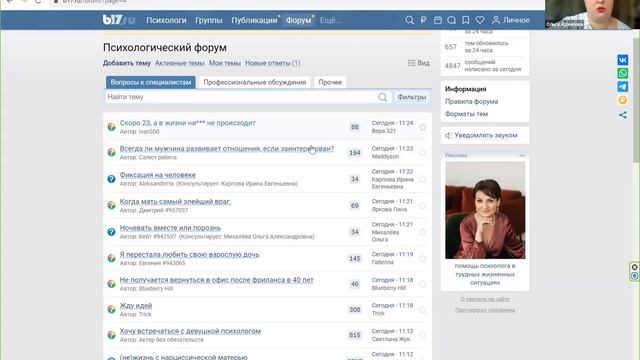The width and height of the screenshot is (640, 360).
Task: Favorite star for Фиксация на человеке topic
Action: coord(422,179)
